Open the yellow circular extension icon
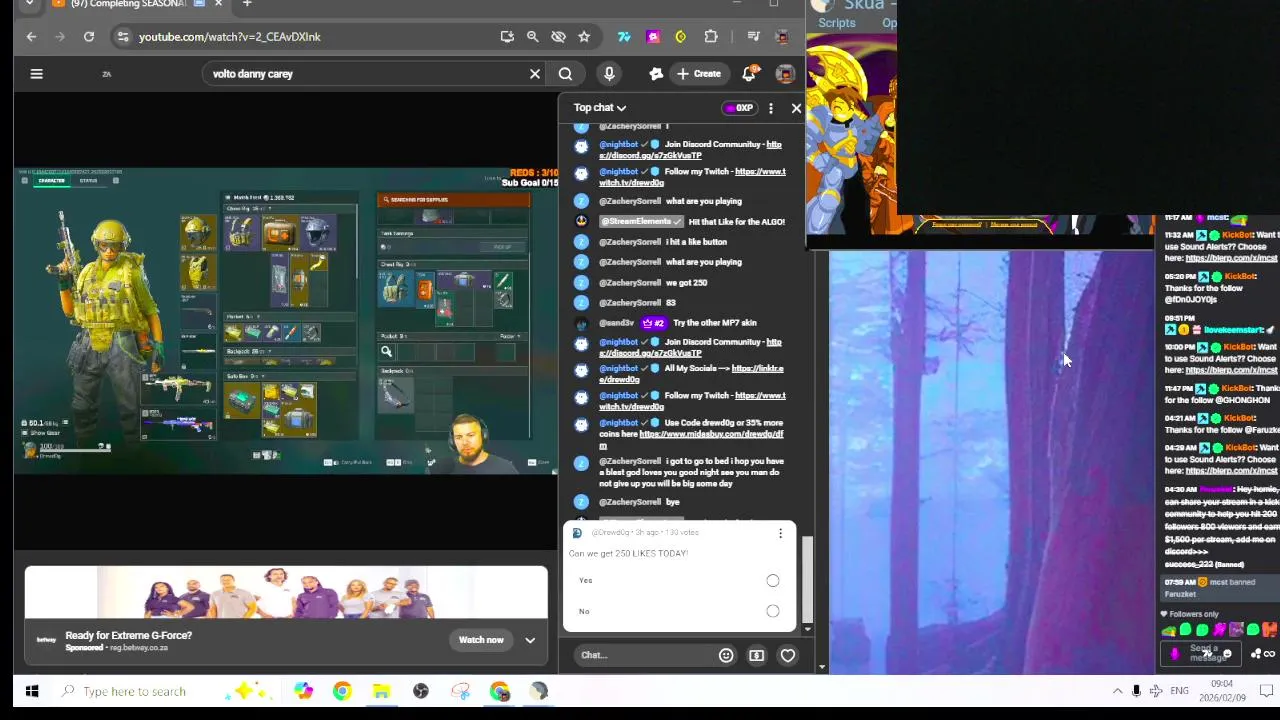The height and width of the screenshot is (720, 1280). point(681,37)
